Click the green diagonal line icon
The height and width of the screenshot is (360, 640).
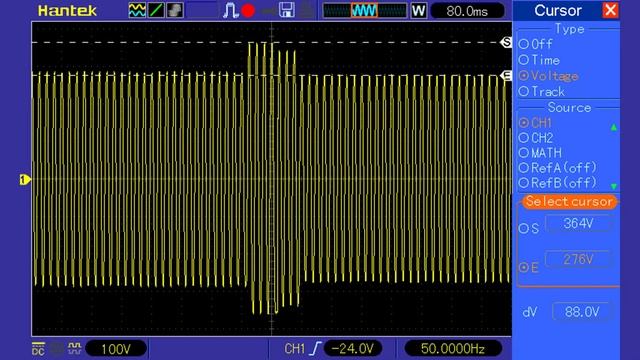point(156,10)
